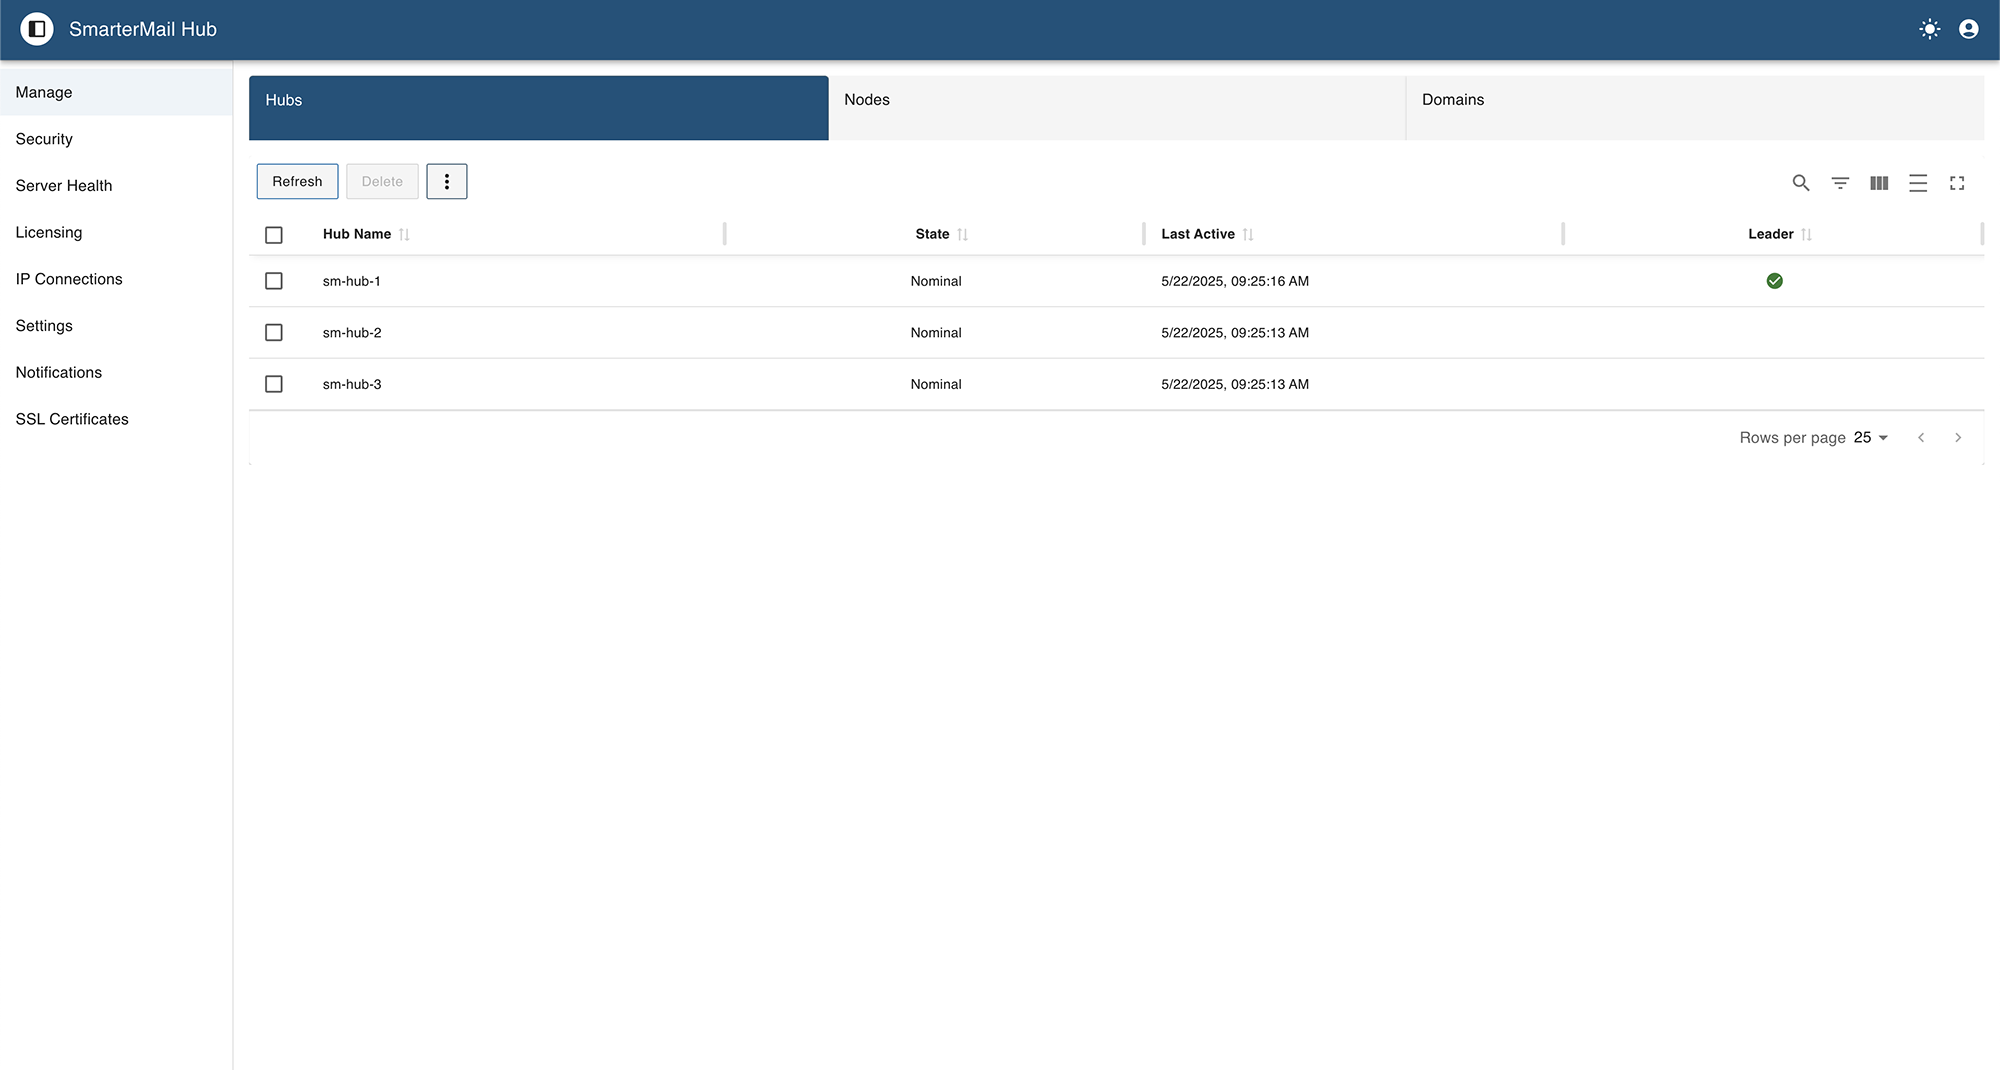Open Licensing in the sidebar
Viewport: 2000px width, 1070px height.
coord(116,232)
